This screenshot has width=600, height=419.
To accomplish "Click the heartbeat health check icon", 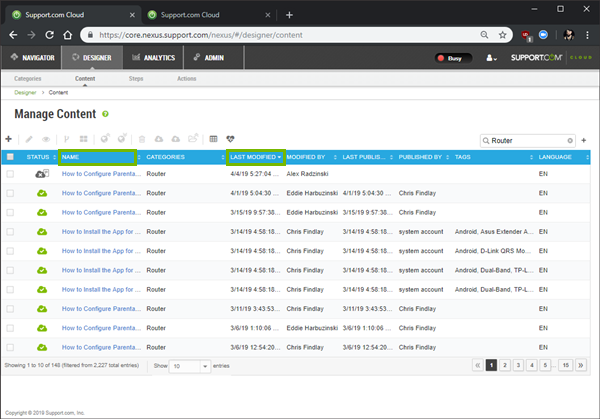I will [x=230, y=139].
